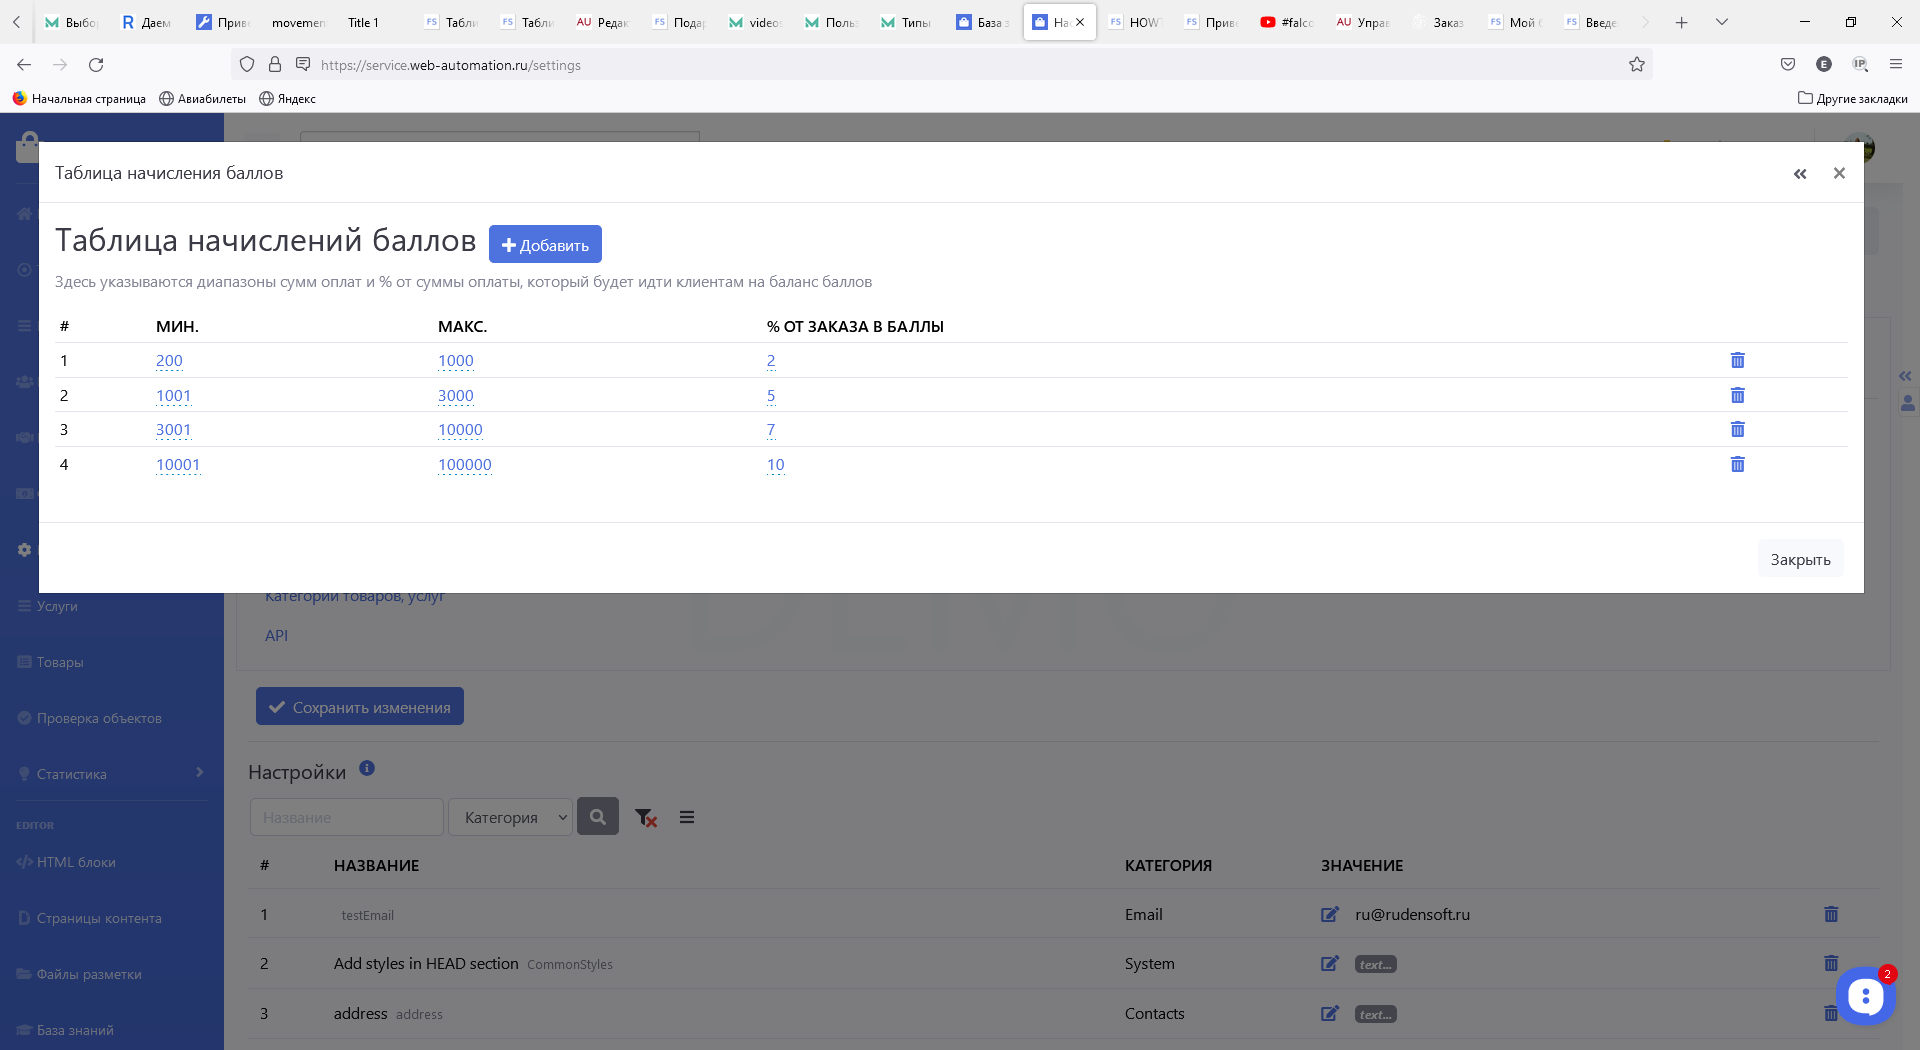Click the Добавить button to add a range
This screenshot has width=1920, height=1050.
click(x=545, y=245)
